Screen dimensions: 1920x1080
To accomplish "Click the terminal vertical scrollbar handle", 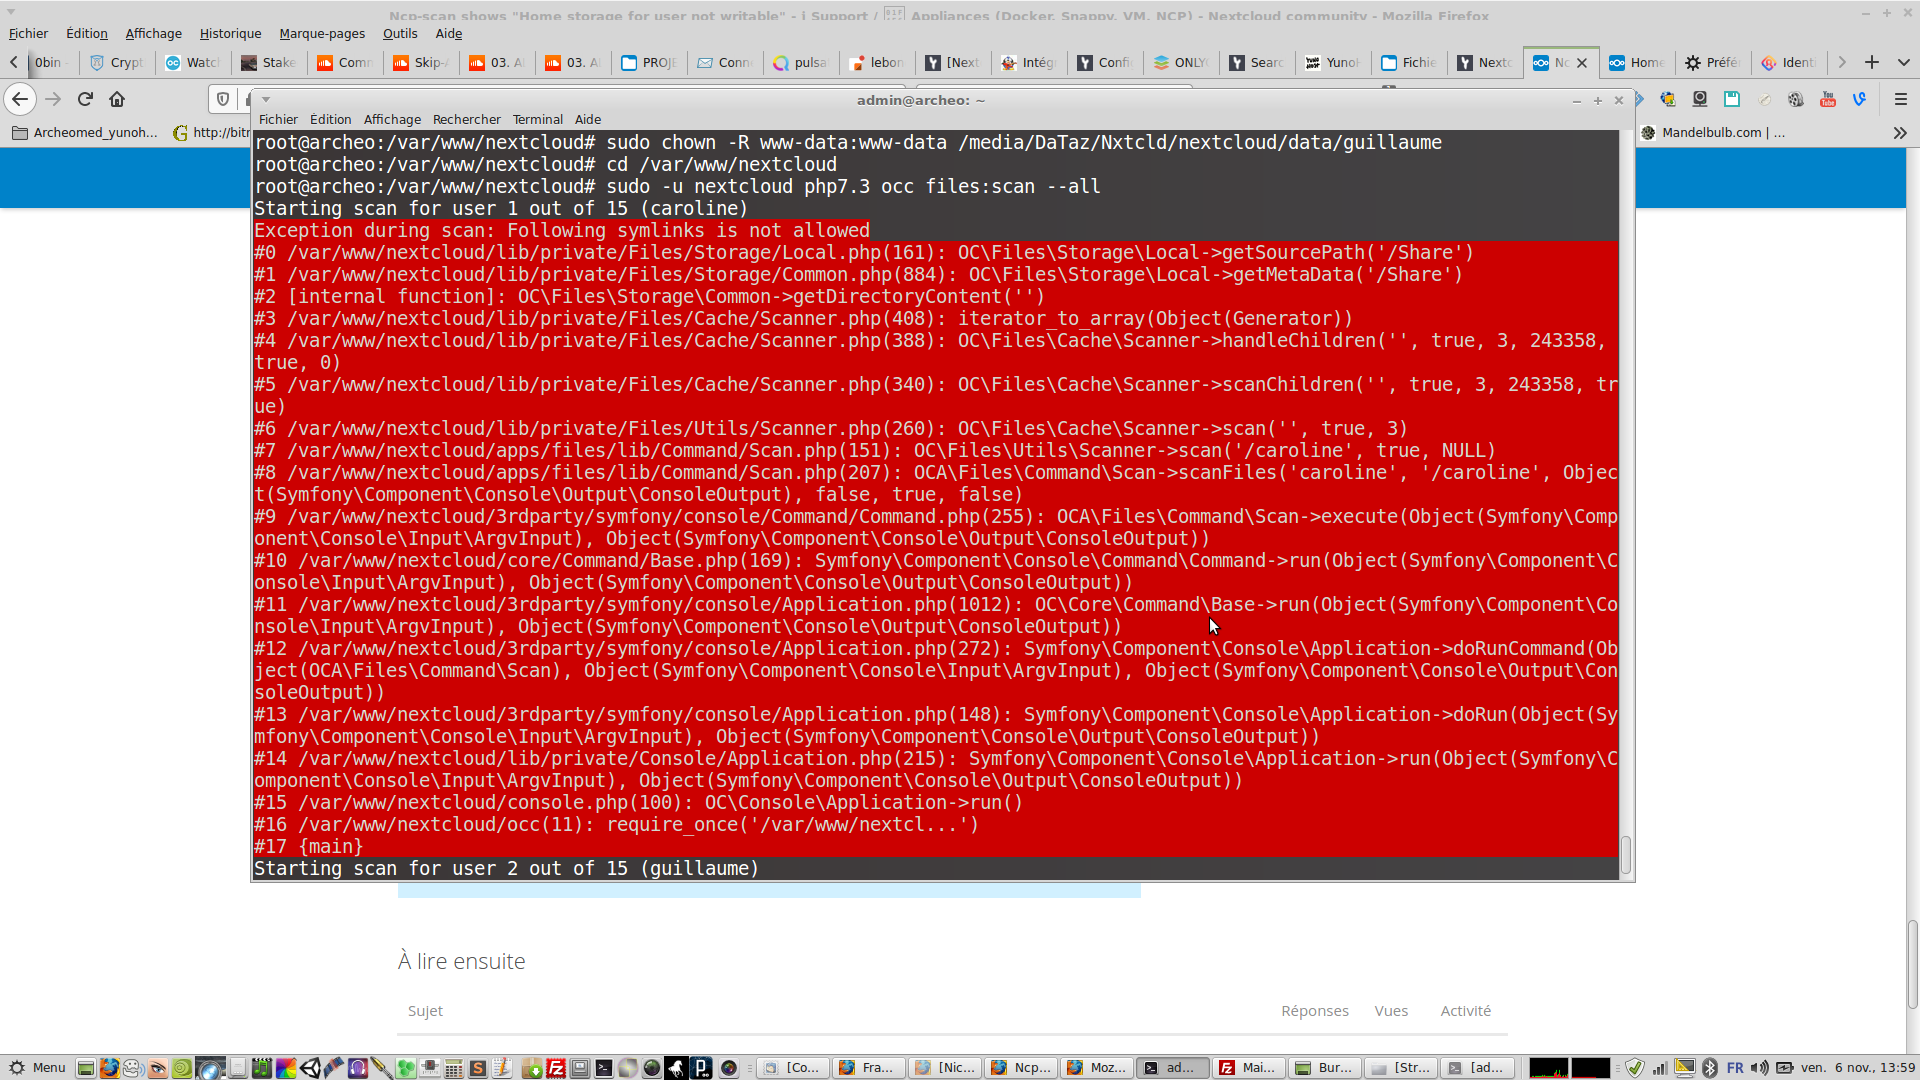I will click(x=1626, y=855).
